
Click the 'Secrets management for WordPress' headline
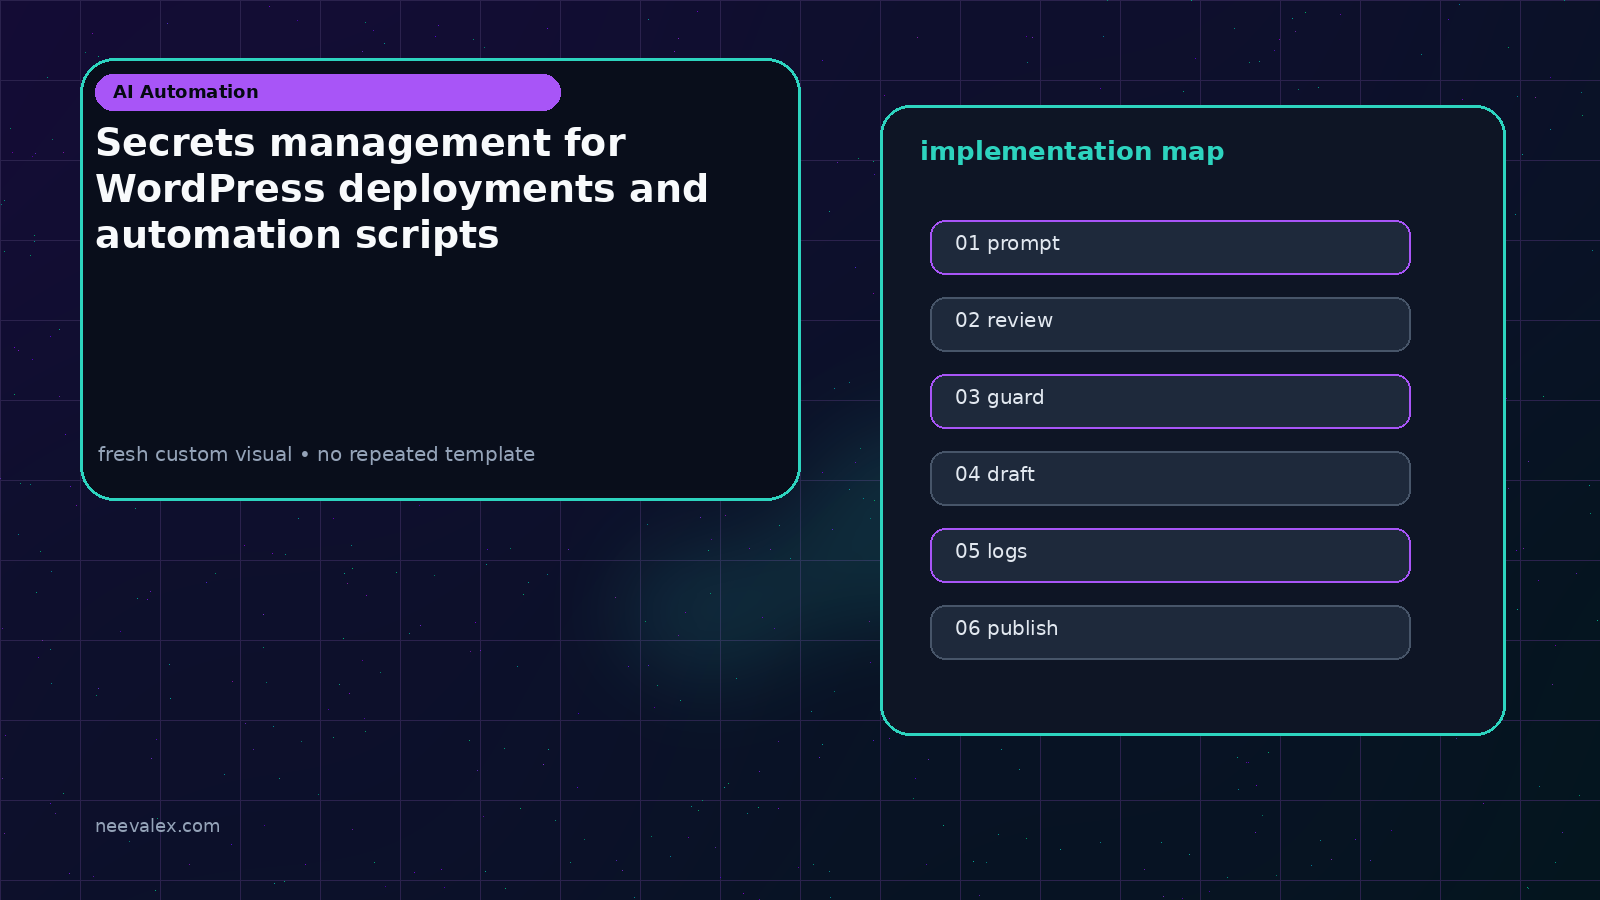tap(402, 189)
